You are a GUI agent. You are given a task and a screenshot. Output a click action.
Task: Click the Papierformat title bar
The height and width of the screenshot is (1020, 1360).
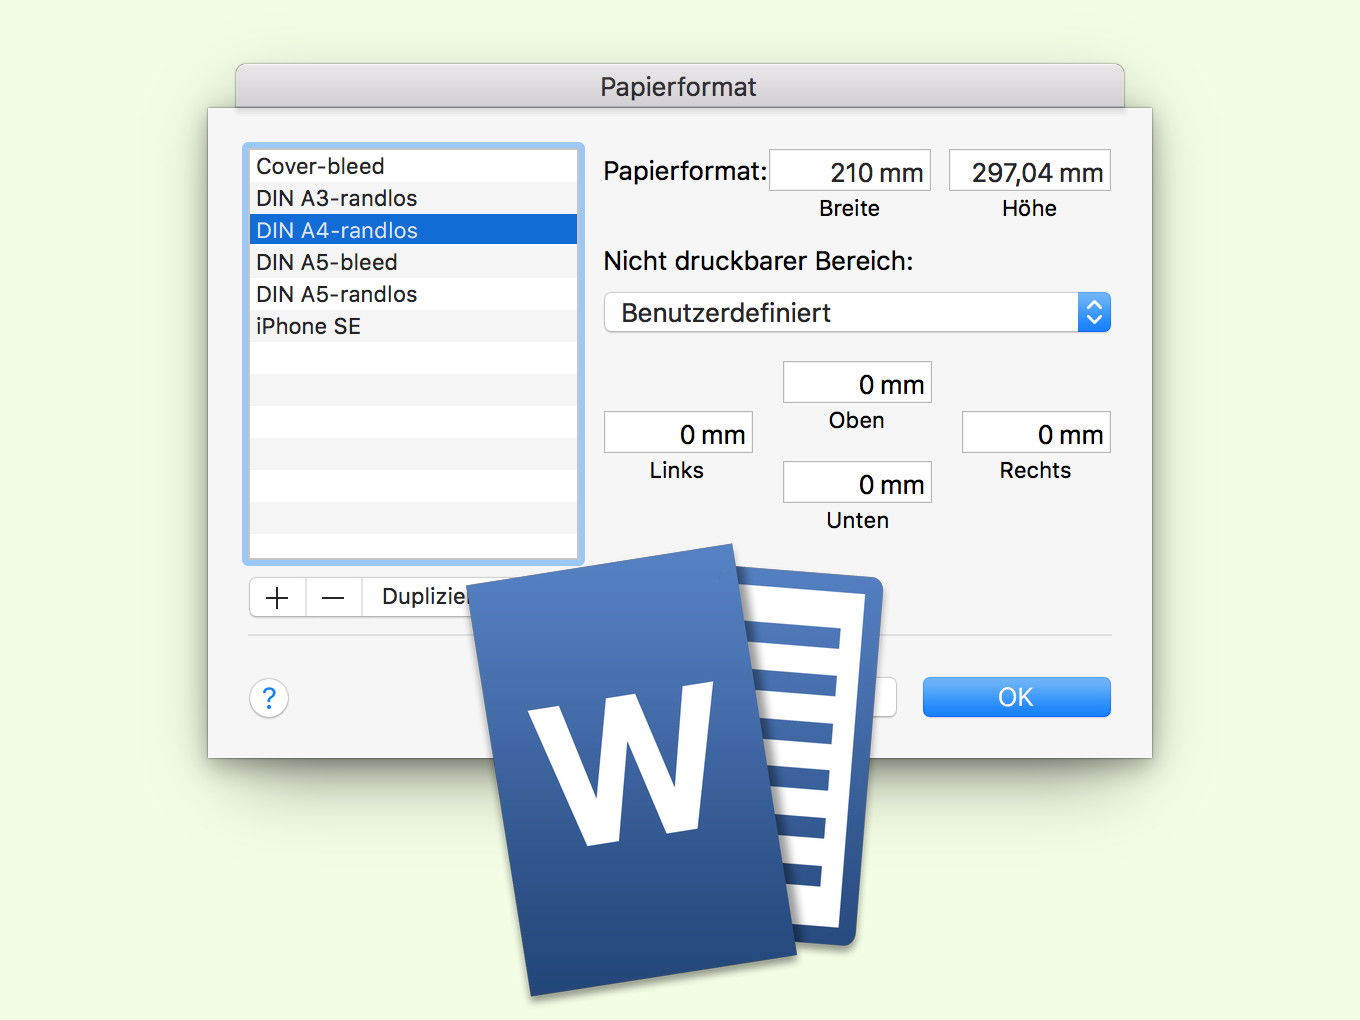pos(679,87)
